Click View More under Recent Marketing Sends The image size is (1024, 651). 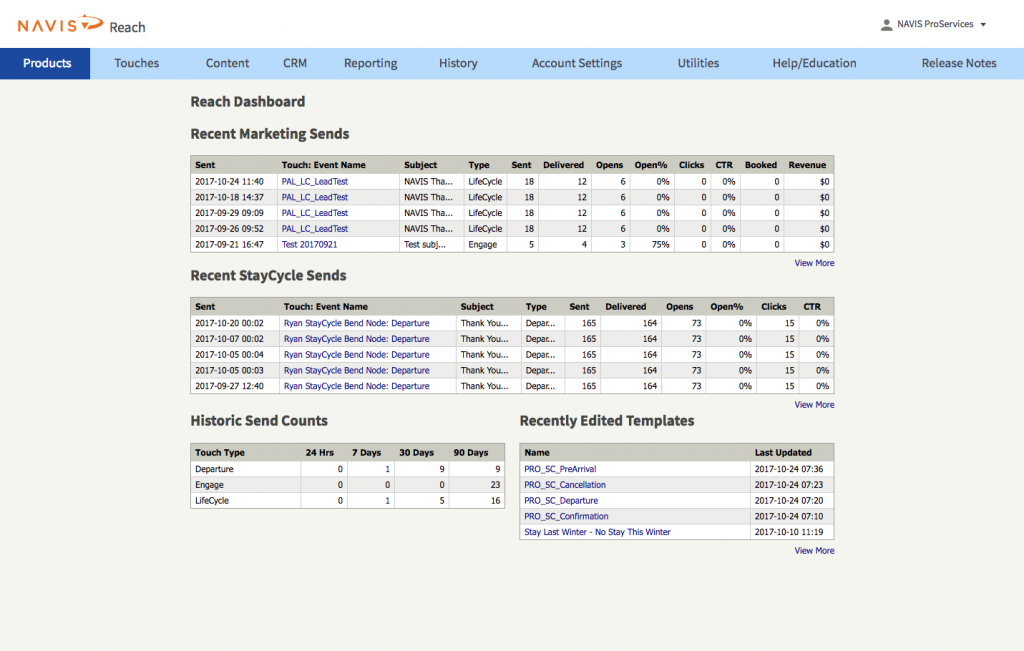coord(814,263)
